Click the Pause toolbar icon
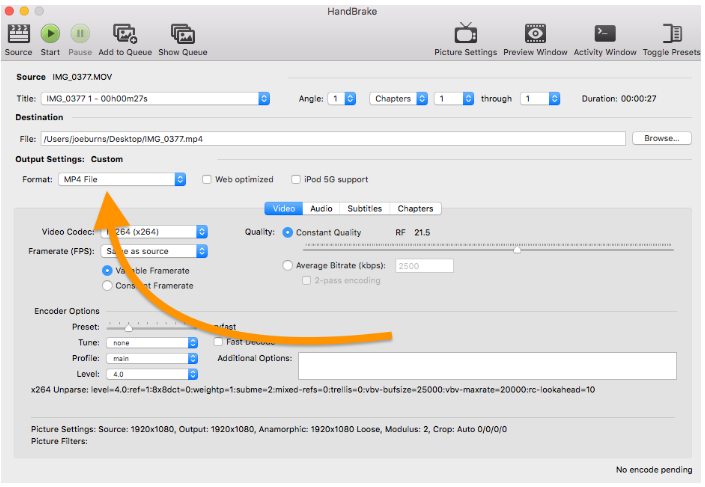Viewport: 705px width, 487px height. click(x=80, y=34)
